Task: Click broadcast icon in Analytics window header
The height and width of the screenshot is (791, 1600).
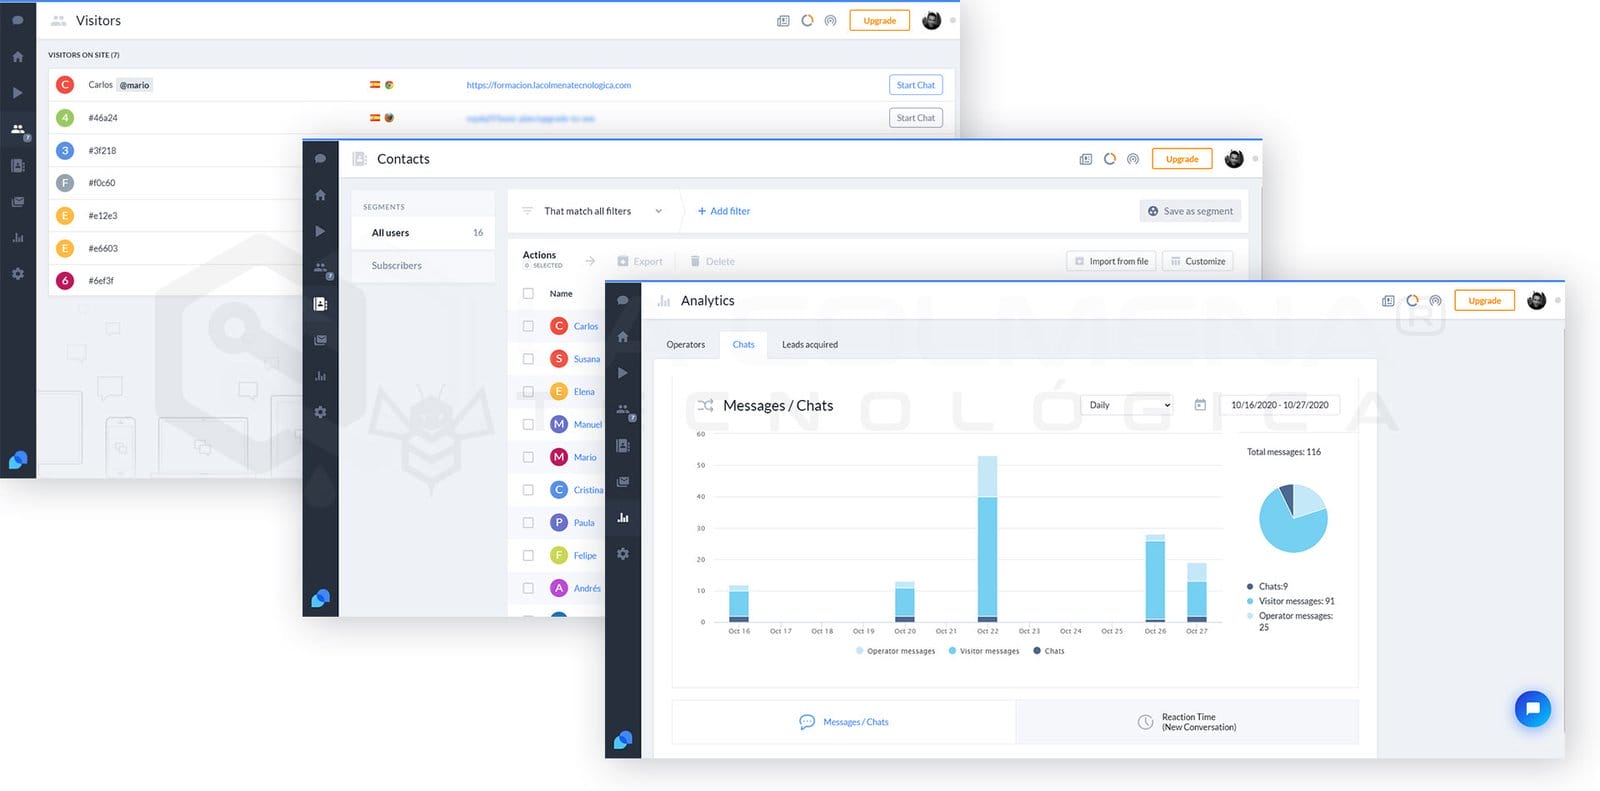Action: [1435, 301]
